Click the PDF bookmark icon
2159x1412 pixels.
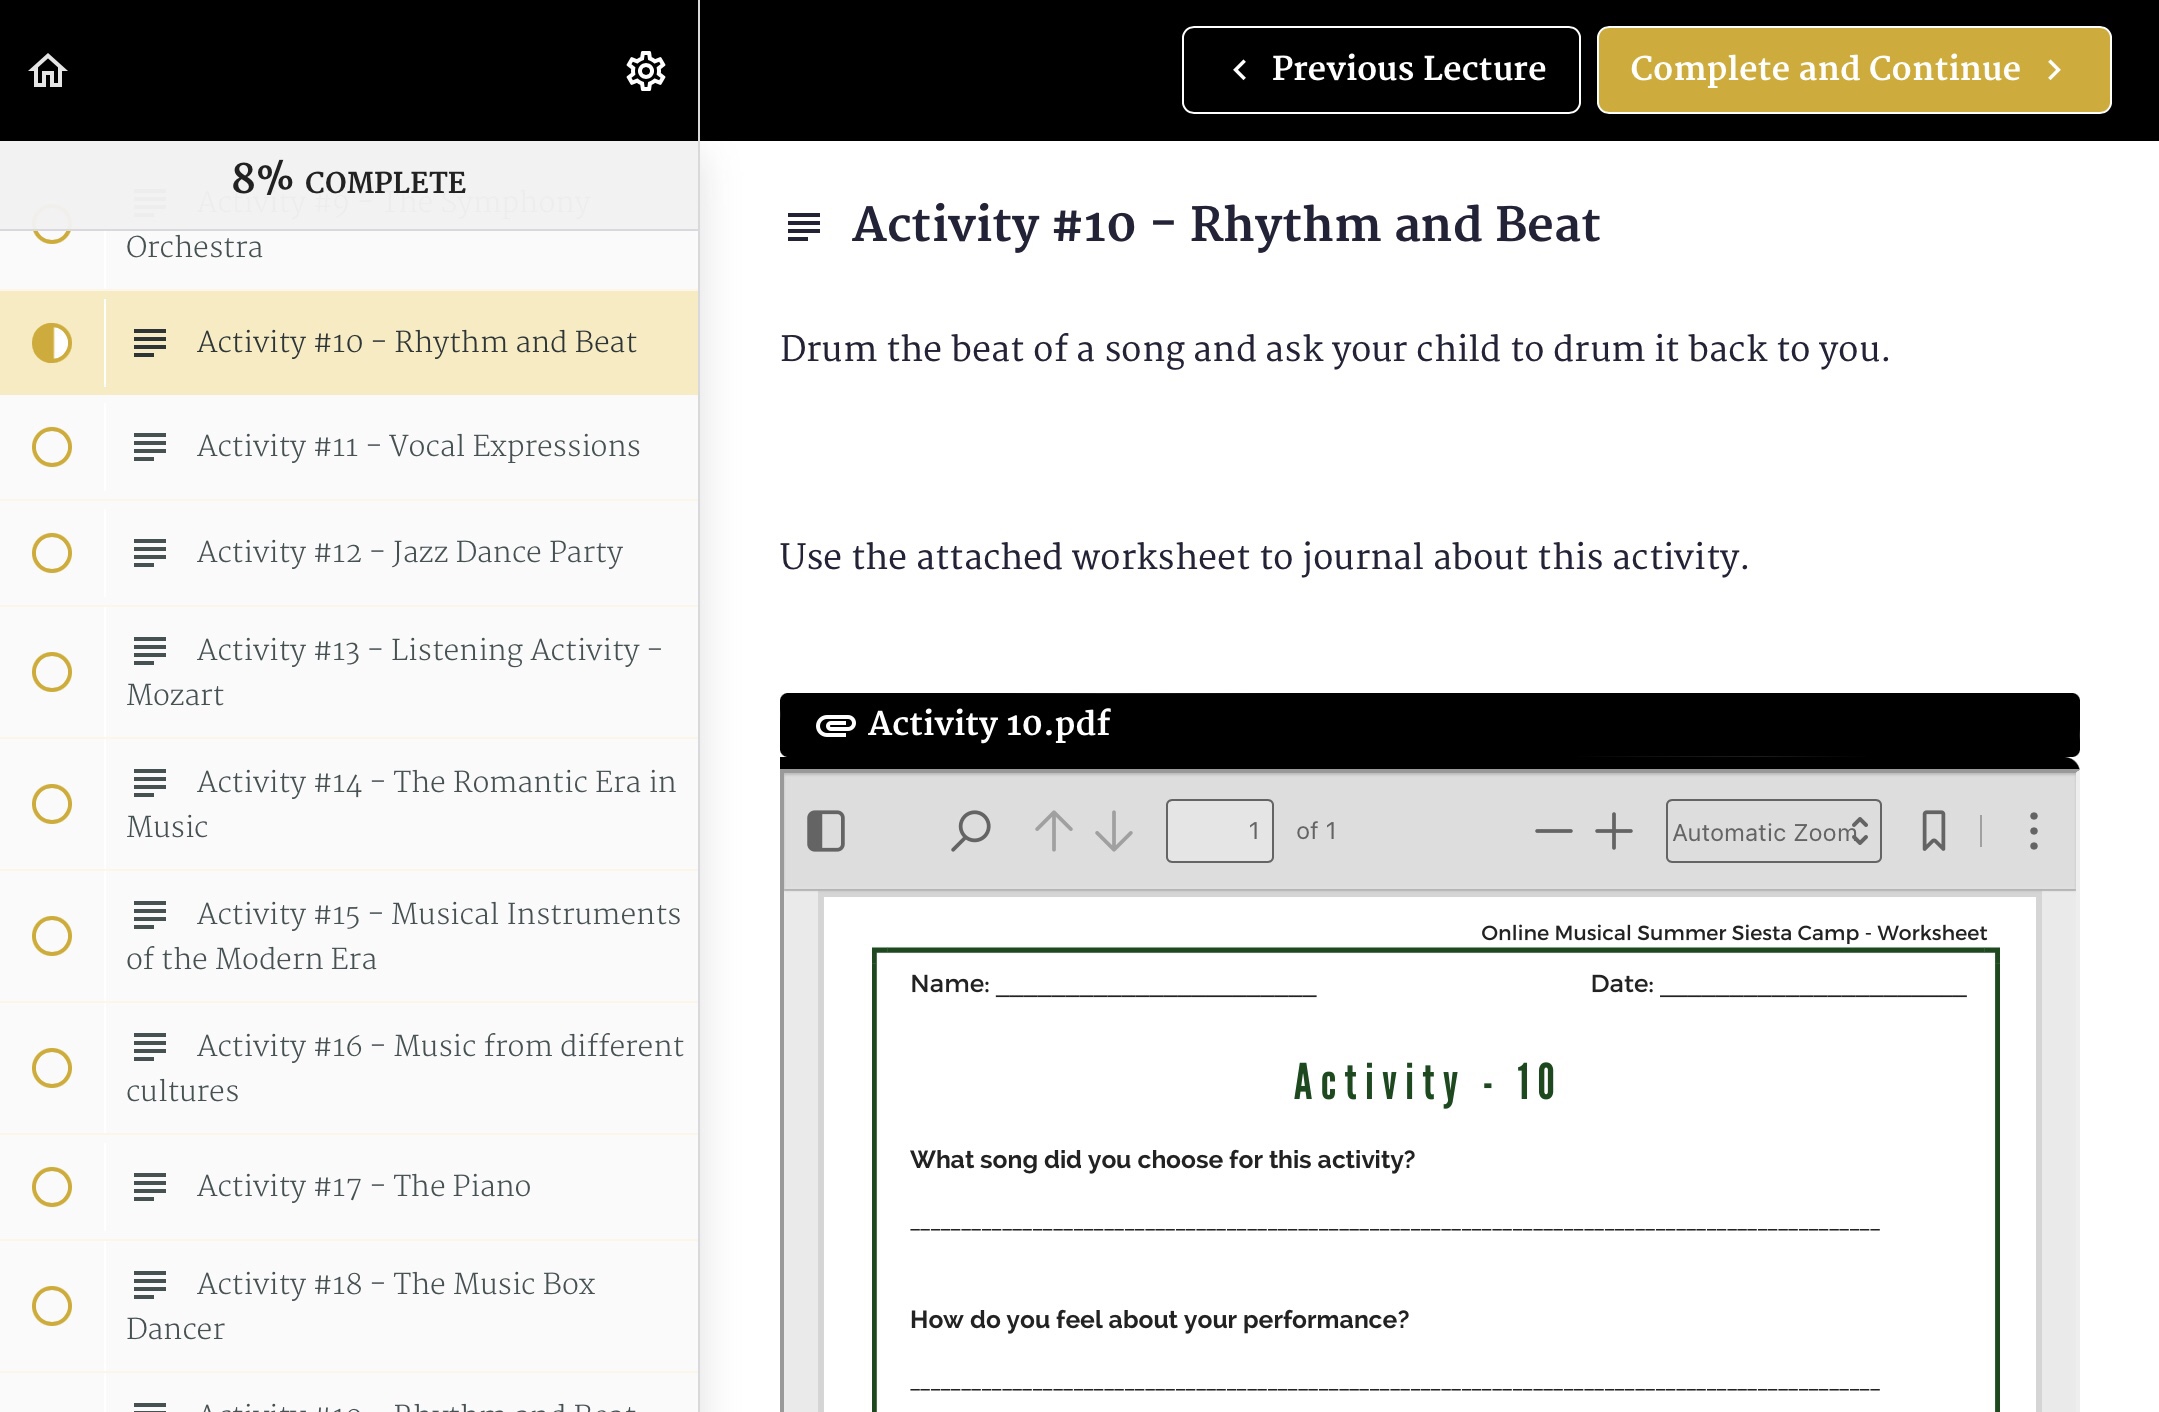pyautogui.click(x=1933, y=831)
